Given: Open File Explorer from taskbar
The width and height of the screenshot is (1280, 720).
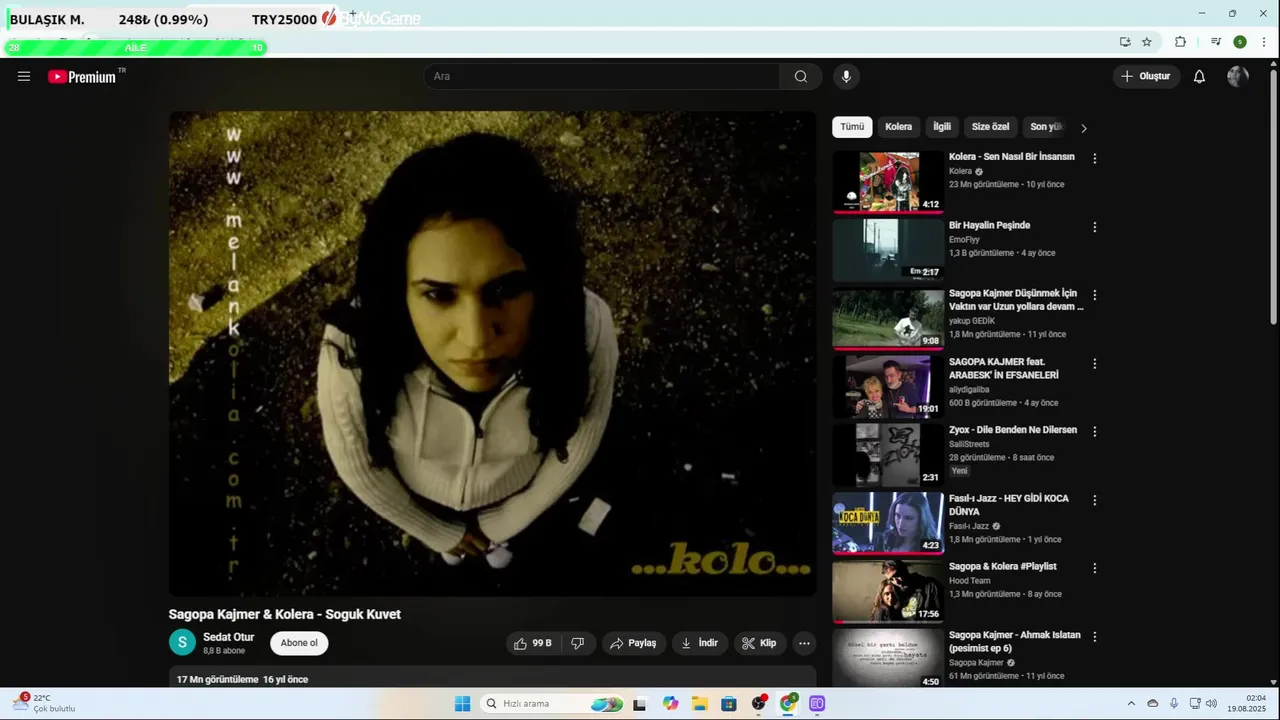Looking at the screenshot, I should click(700, 704).
